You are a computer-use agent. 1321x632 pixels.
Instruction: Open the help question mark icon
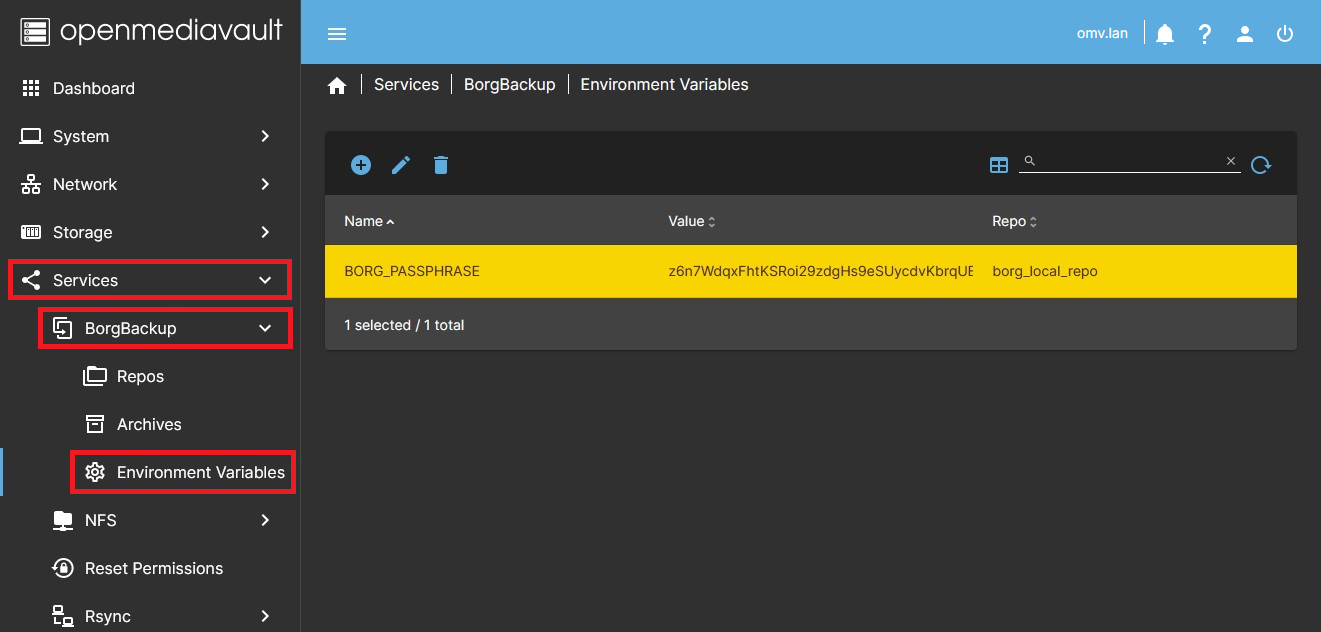(x=1205, y=34)
